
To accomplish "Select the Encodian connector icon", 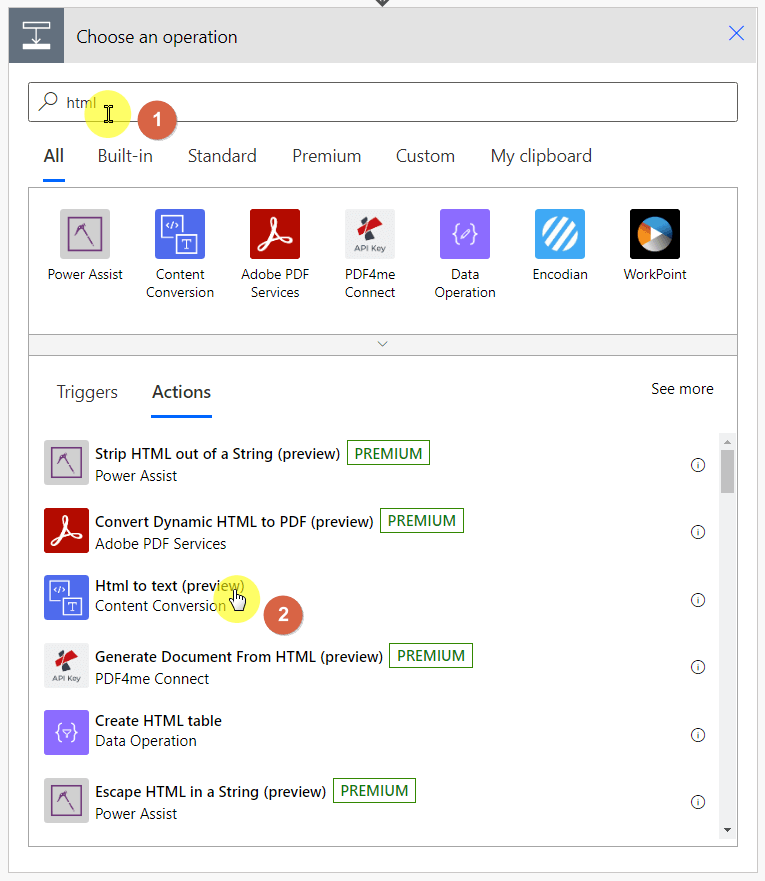I will coord(559,234).
